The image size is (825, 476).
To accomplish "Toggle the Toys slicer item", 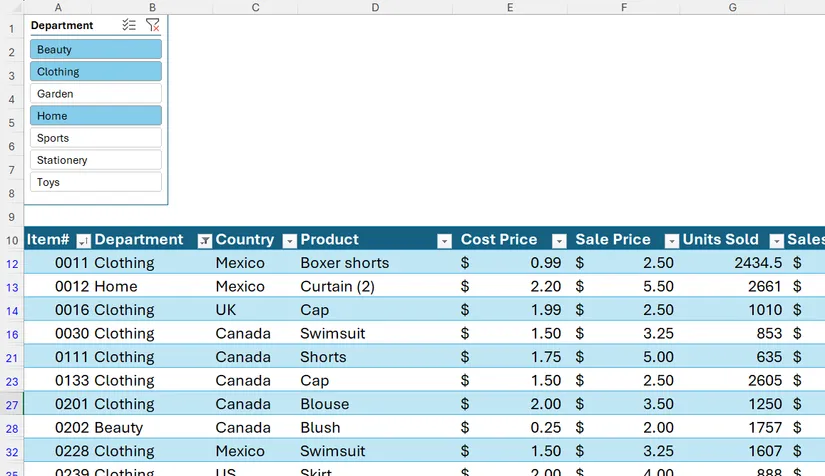I will click(x=96, y=182).
